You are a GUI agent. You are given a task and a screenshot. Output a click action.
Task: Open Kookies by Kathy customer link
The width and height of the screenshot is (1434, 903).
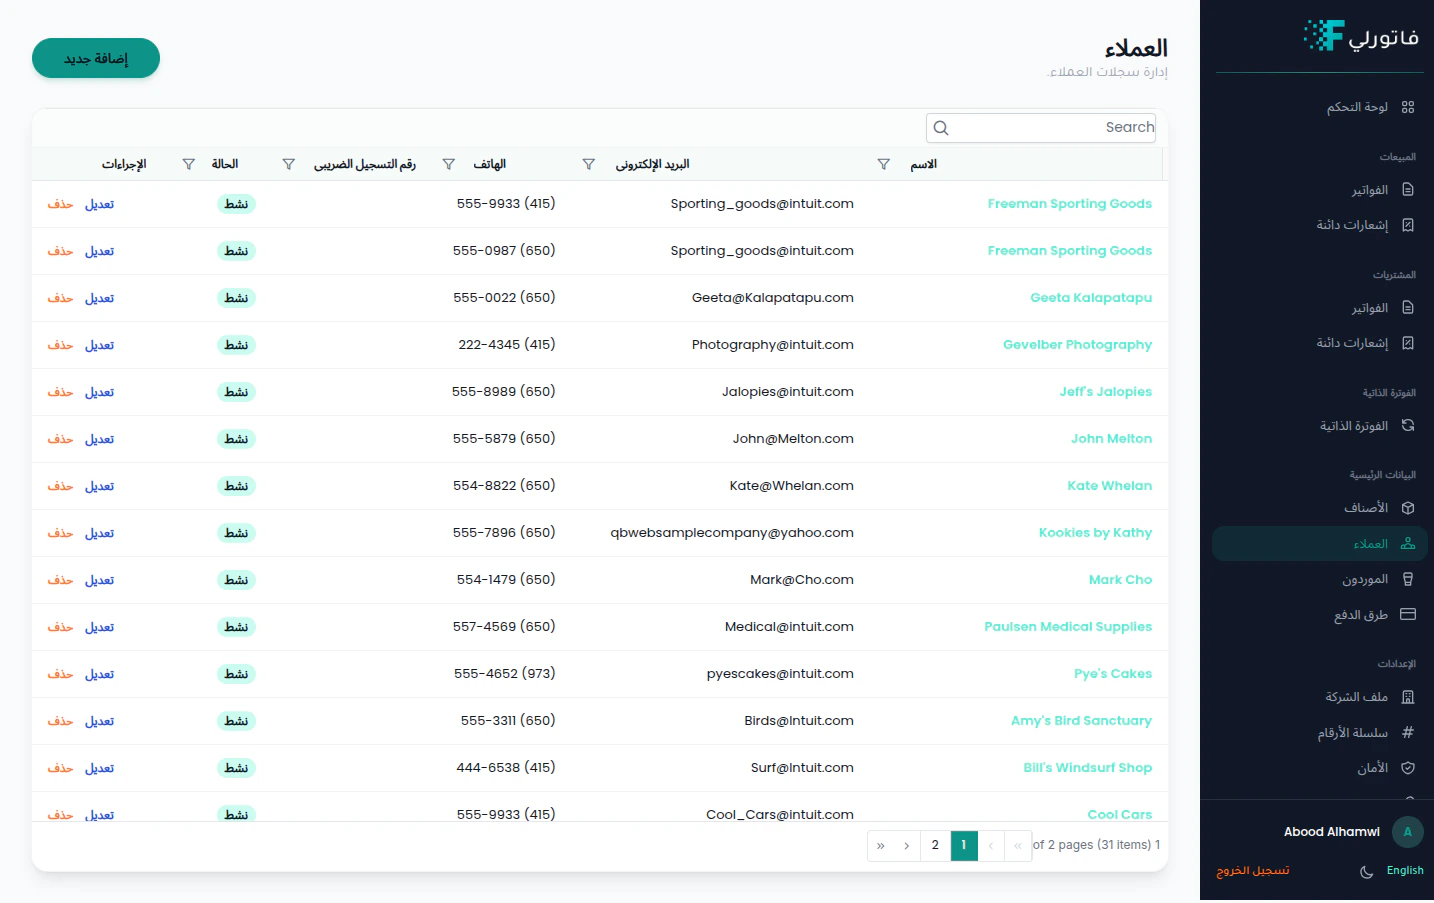pyautogui.click(x=1095, y=533)
